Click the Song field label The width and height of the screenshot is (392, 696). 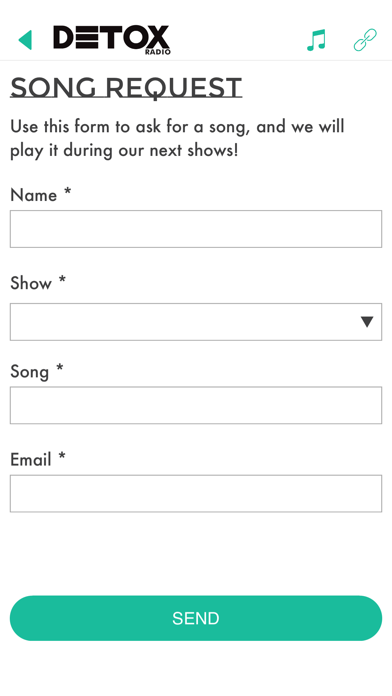tap(29, 372)
